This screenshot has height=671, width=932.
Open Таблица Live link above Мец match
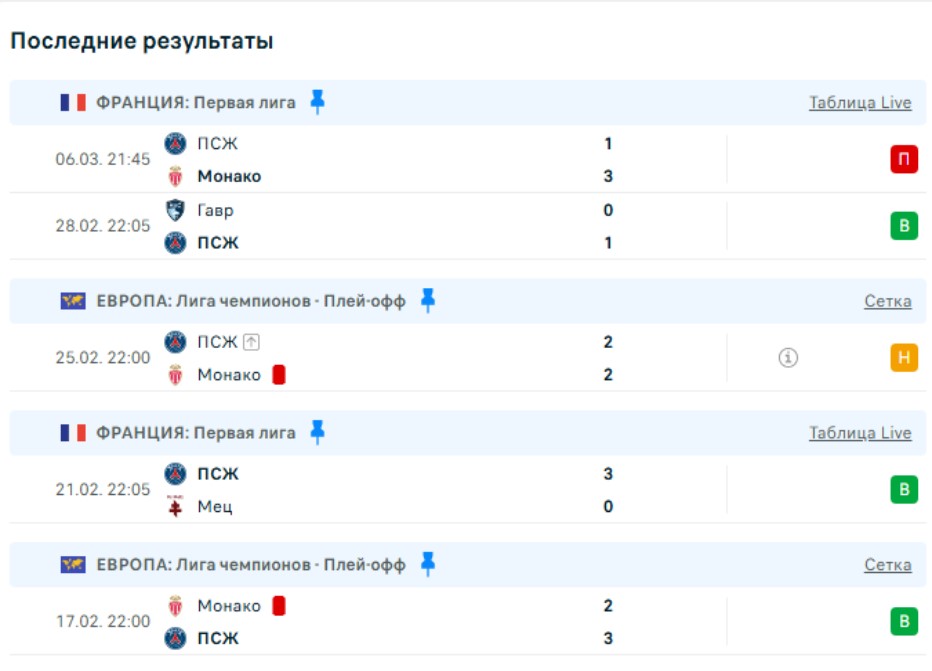coord(860,433)
